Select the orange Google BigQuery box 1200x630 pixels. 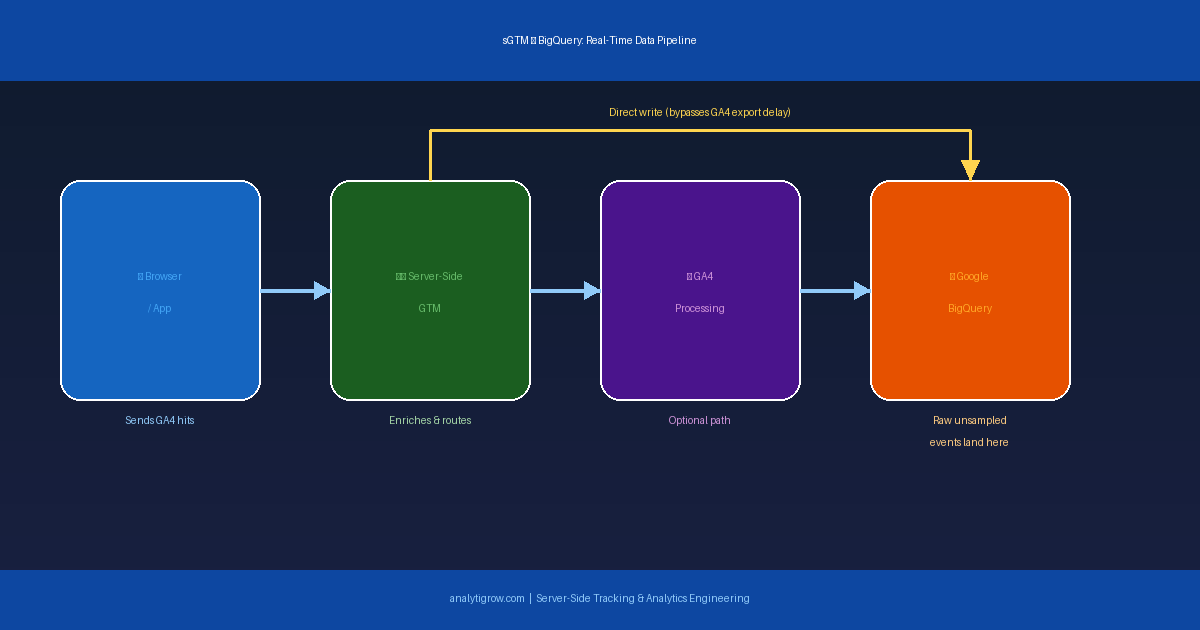pyautogui.click(x=970, y=290)
